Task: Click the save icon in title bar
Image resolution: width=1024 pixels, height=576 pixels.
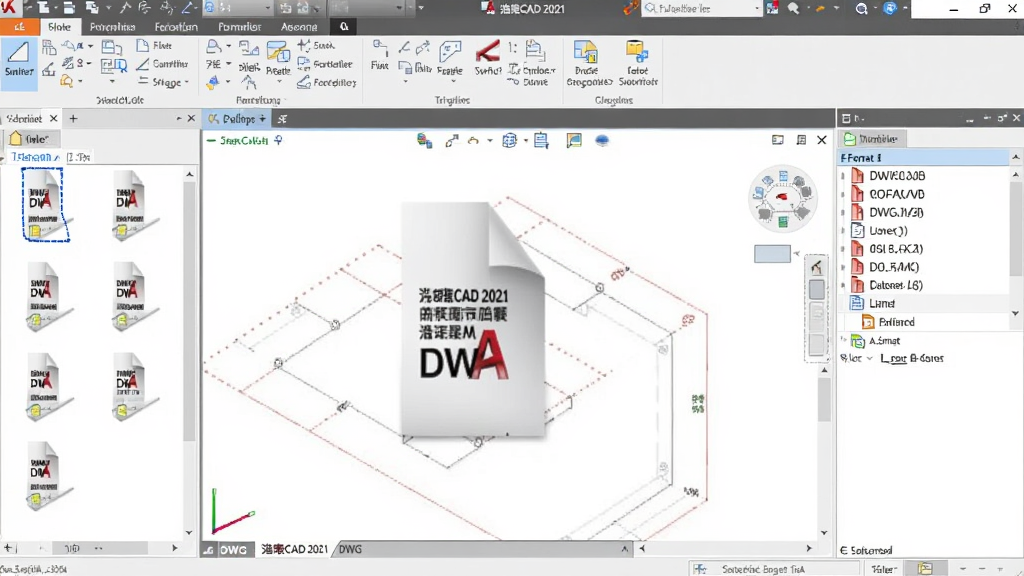Action: pyautogui.click(x=69, y=8)
